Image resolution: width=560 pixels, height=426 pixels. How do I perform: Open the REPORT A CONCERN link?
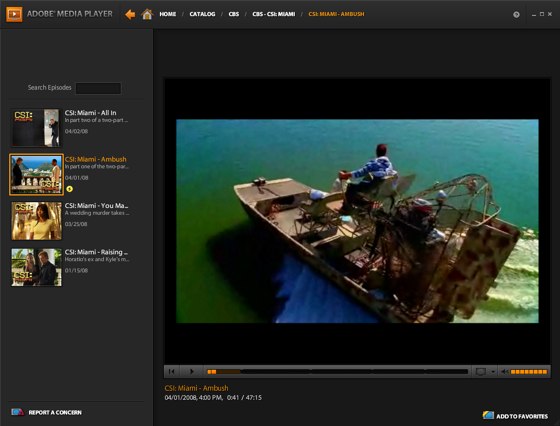coord(55,412)
